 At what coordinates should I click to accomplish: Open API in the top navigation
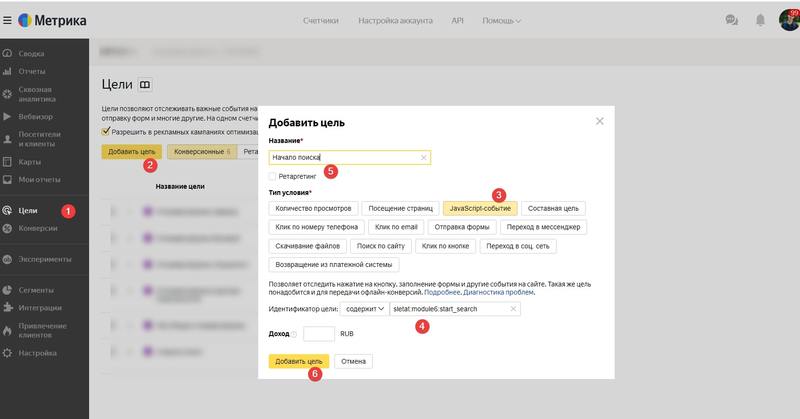[x=457, y=20]
